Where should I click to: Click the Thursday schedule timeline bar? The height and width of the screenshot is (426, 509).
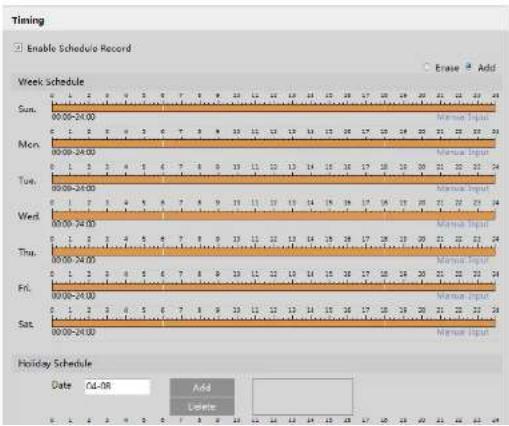click(274, 251)
